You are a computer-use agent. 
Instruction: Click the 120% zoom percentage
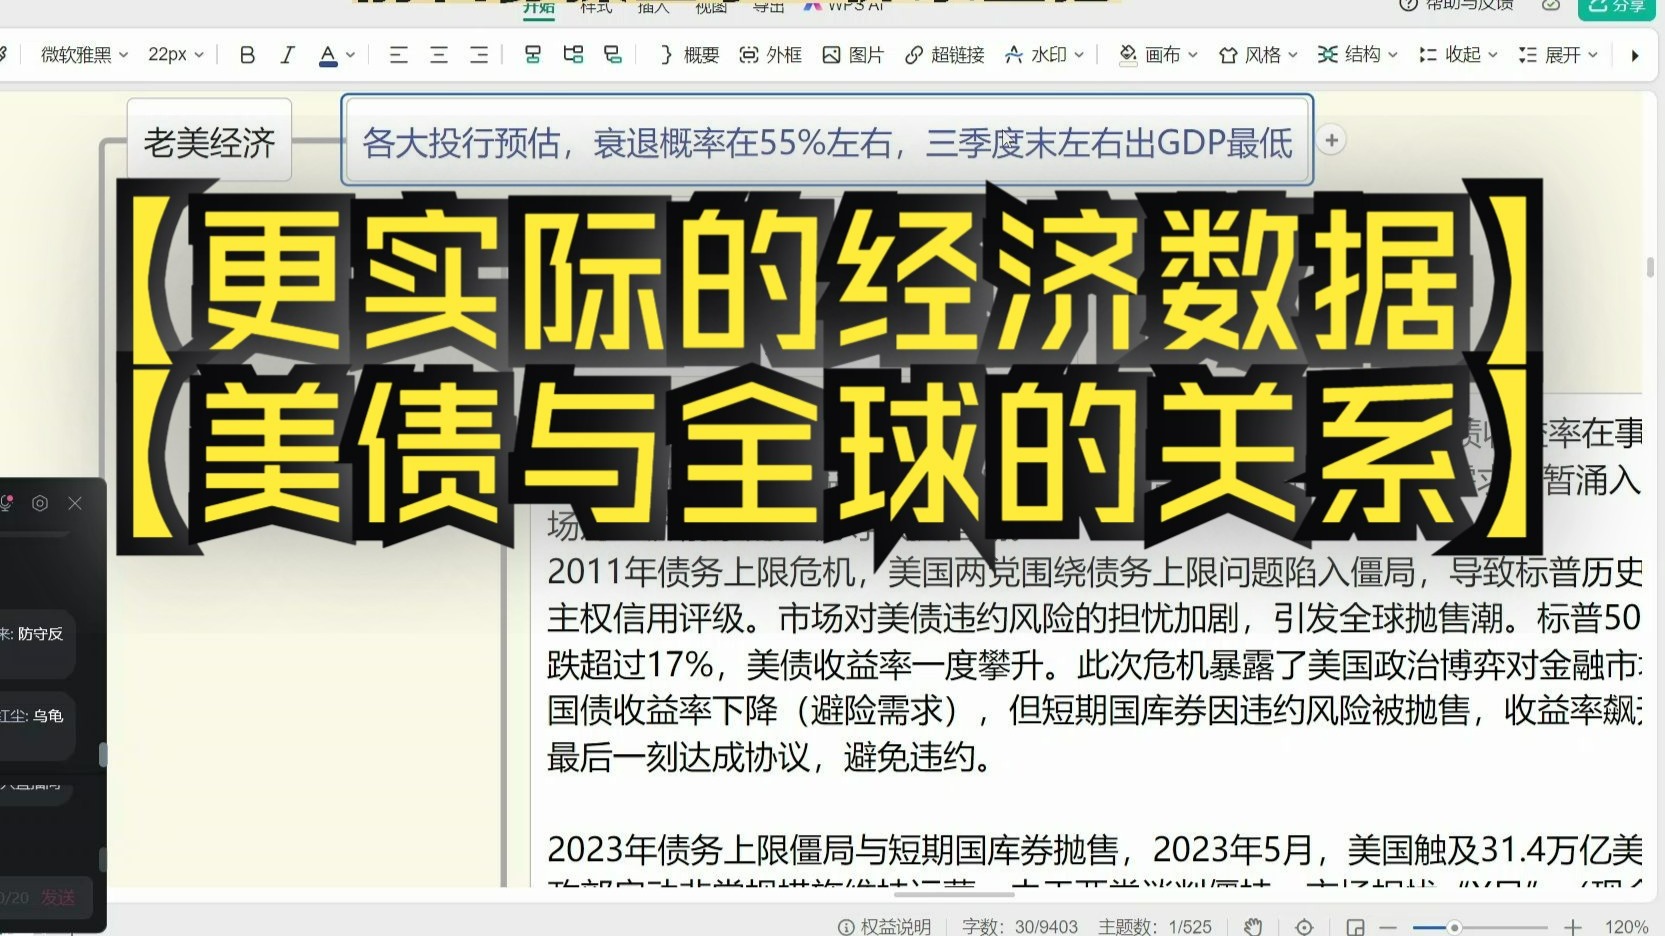tap(1626, 927)
